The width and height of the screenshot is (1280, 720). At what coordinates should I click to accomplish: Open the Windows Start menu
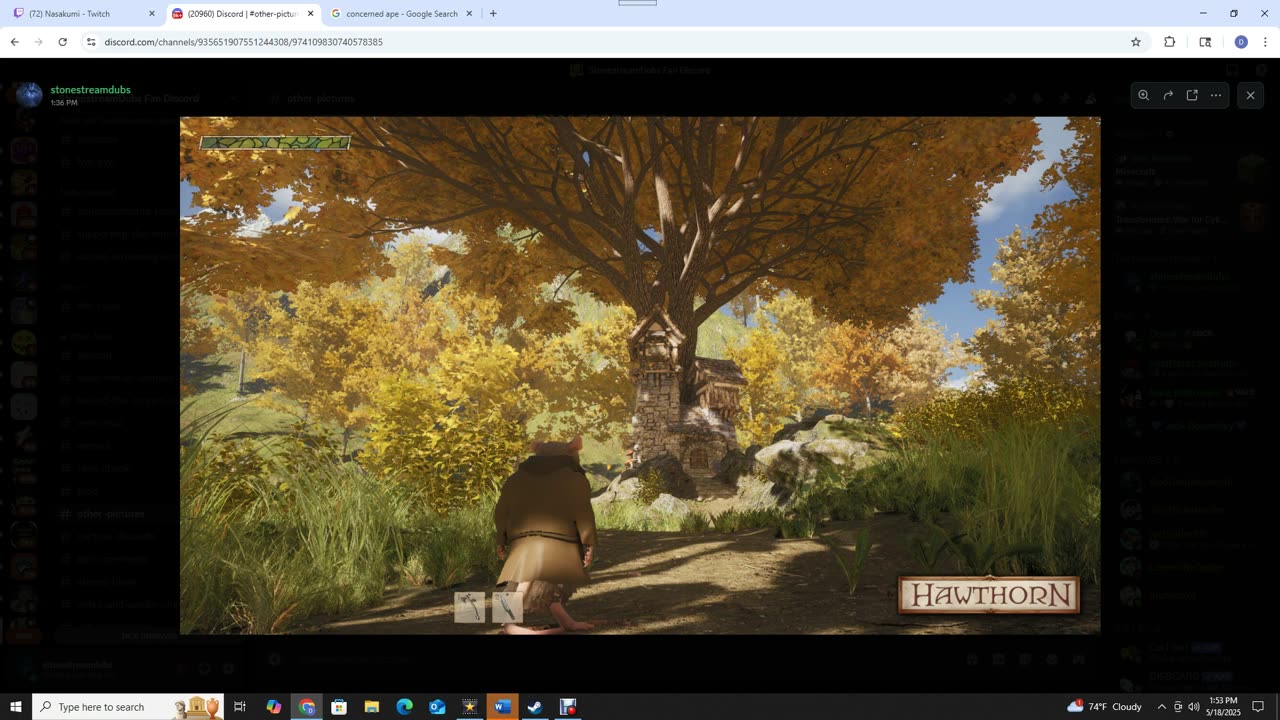(16, 707)
